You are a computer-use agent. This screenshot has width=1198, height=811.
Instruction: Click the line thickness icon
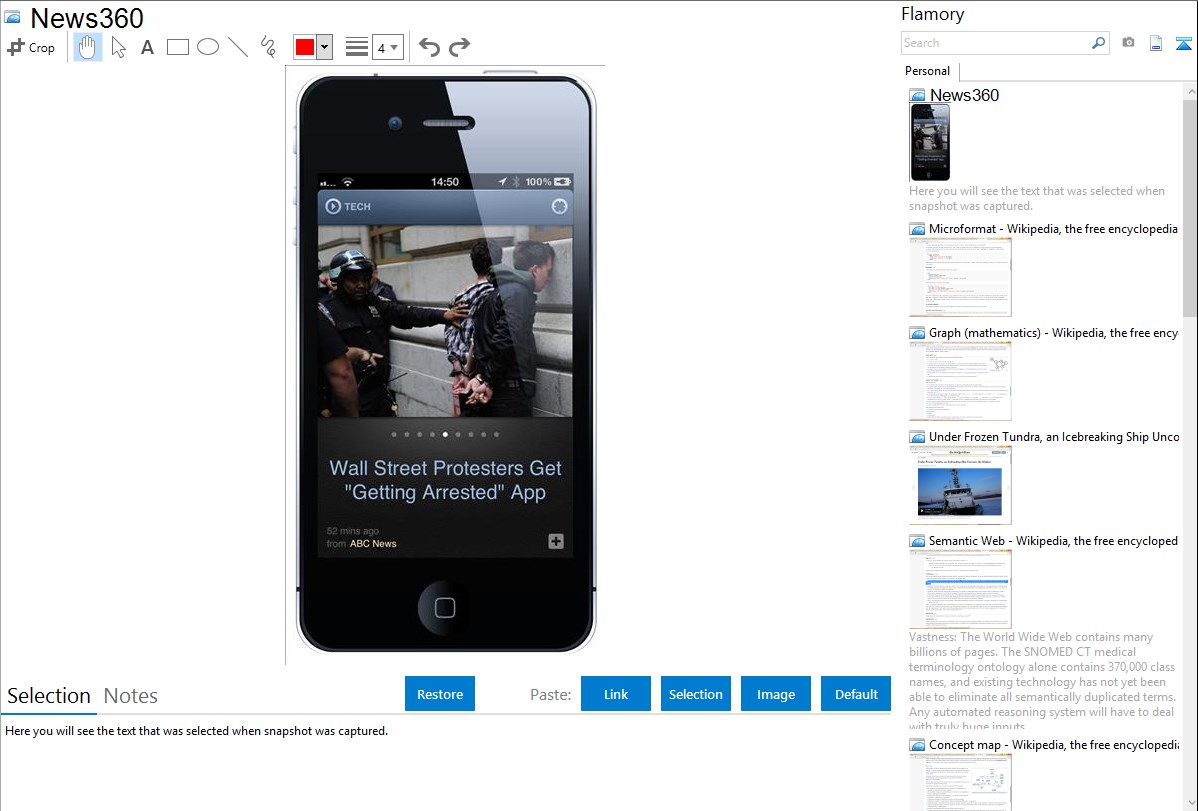[357, 47]
